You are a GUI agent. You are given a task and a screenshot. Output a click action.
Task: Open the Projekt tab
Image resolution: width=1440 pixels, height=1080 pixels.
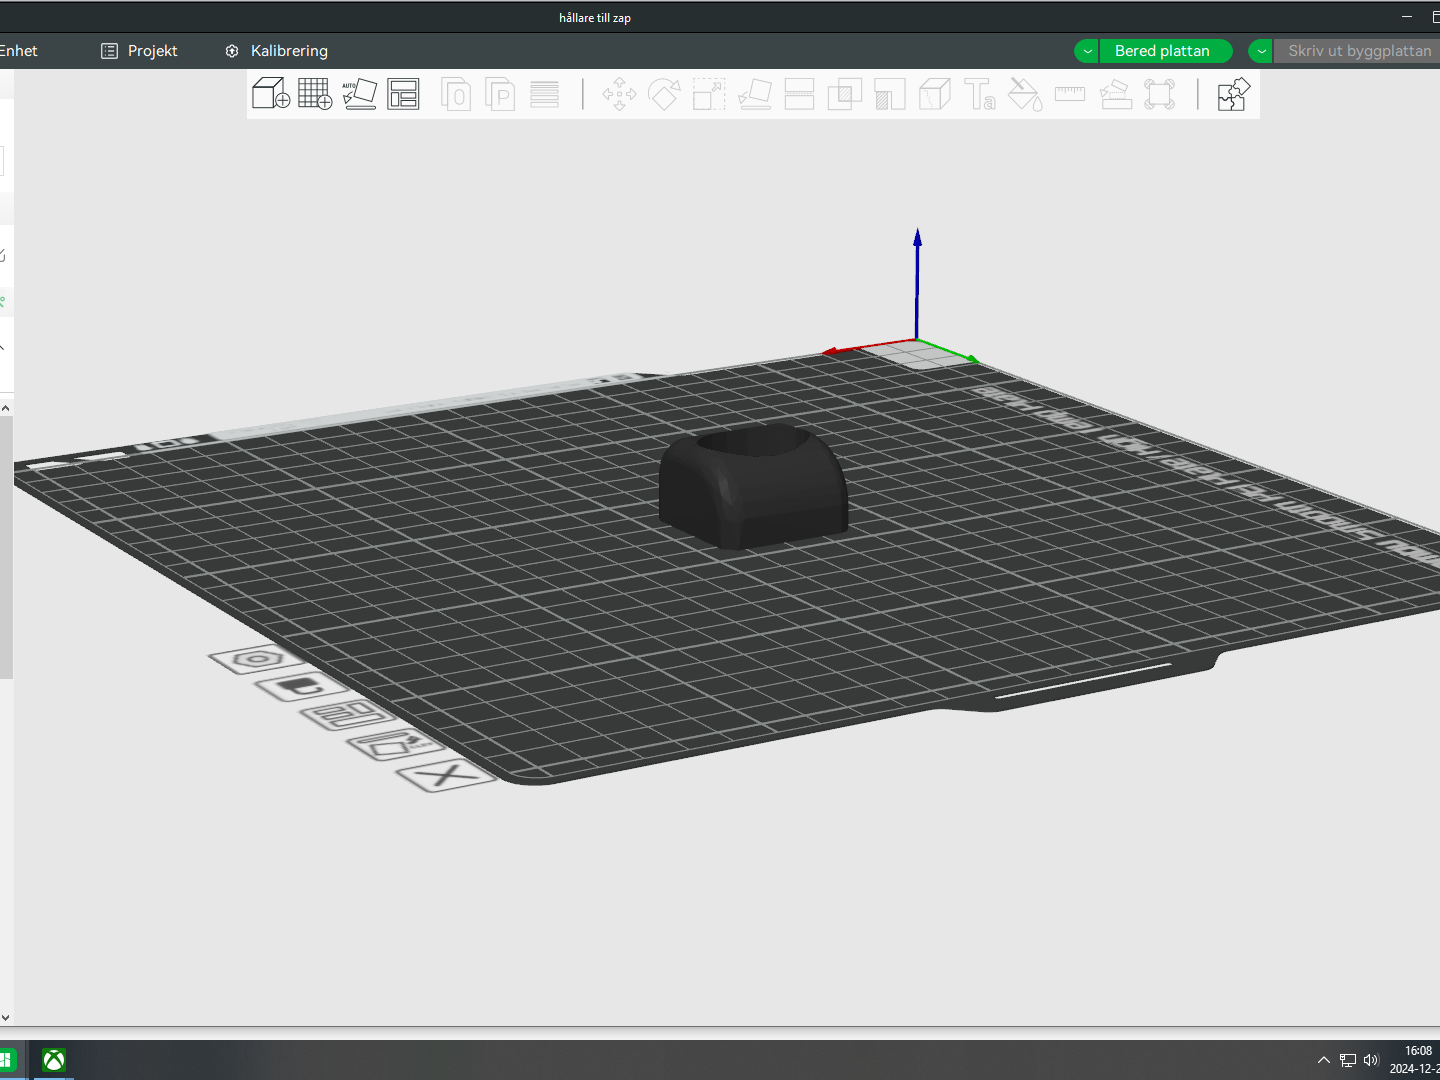(x=139, y=51)
